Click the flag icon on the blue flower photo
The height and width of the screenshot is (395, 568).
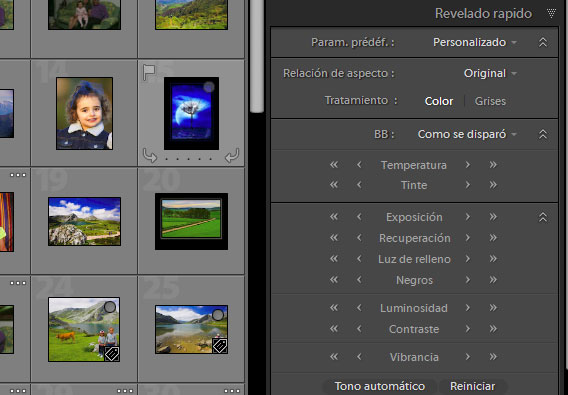click(x=149, y=72)
